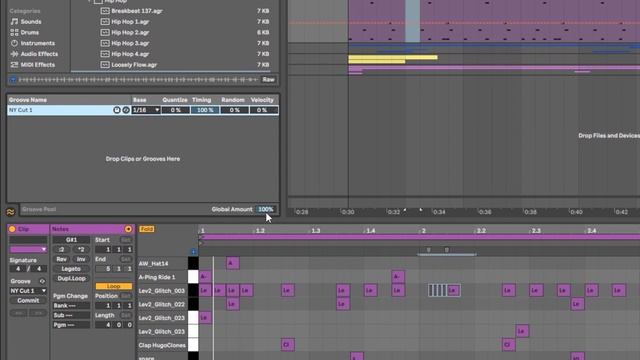
Task: Open the Sounds category icon
Action: 14,22
